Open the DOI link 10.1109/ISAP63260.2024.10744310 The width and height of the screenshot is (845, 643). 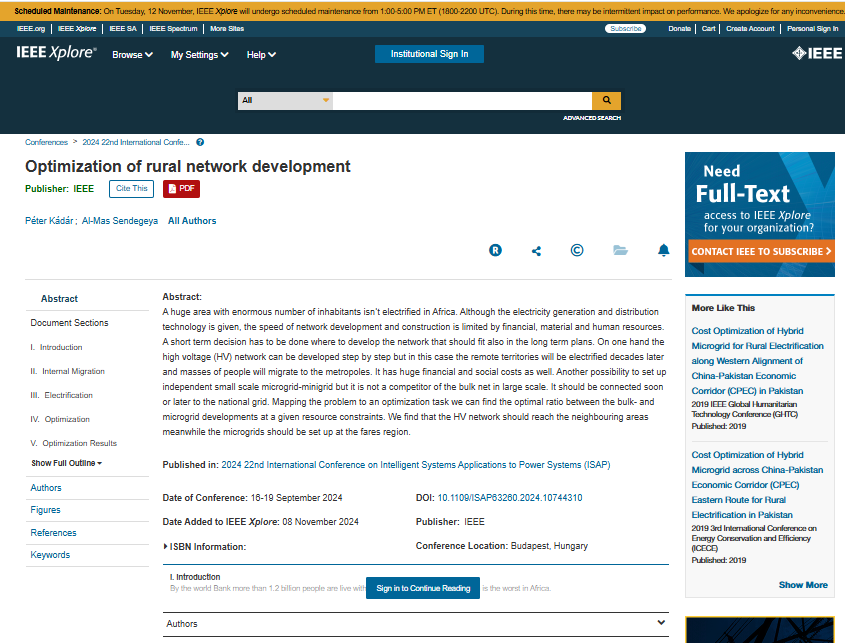point(510,498)
